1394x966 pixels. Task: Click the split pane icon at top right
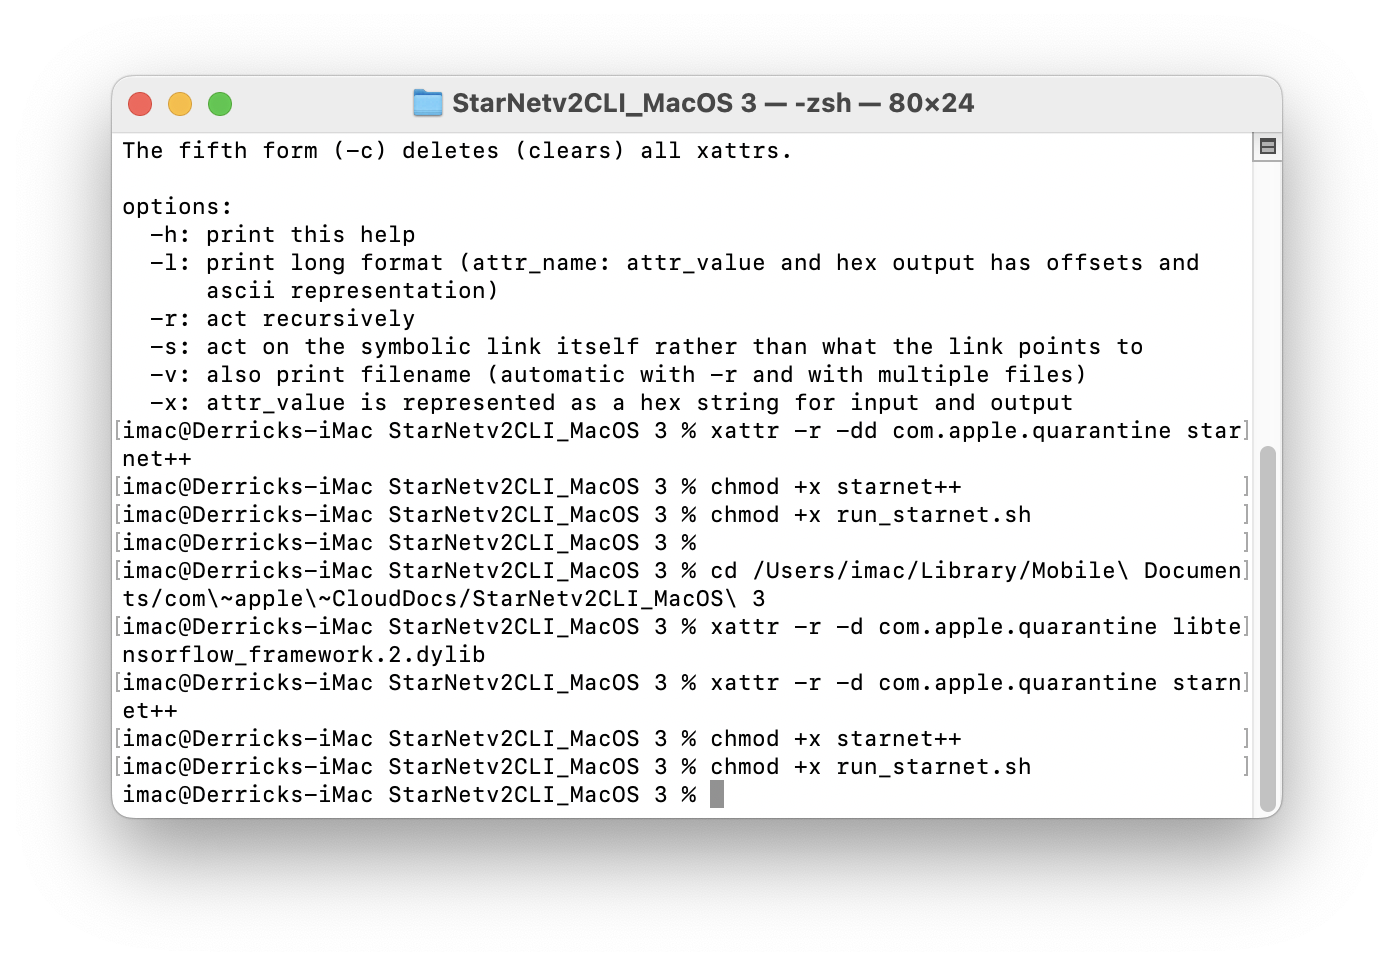pyautogui.click(x=1267, y=147)
